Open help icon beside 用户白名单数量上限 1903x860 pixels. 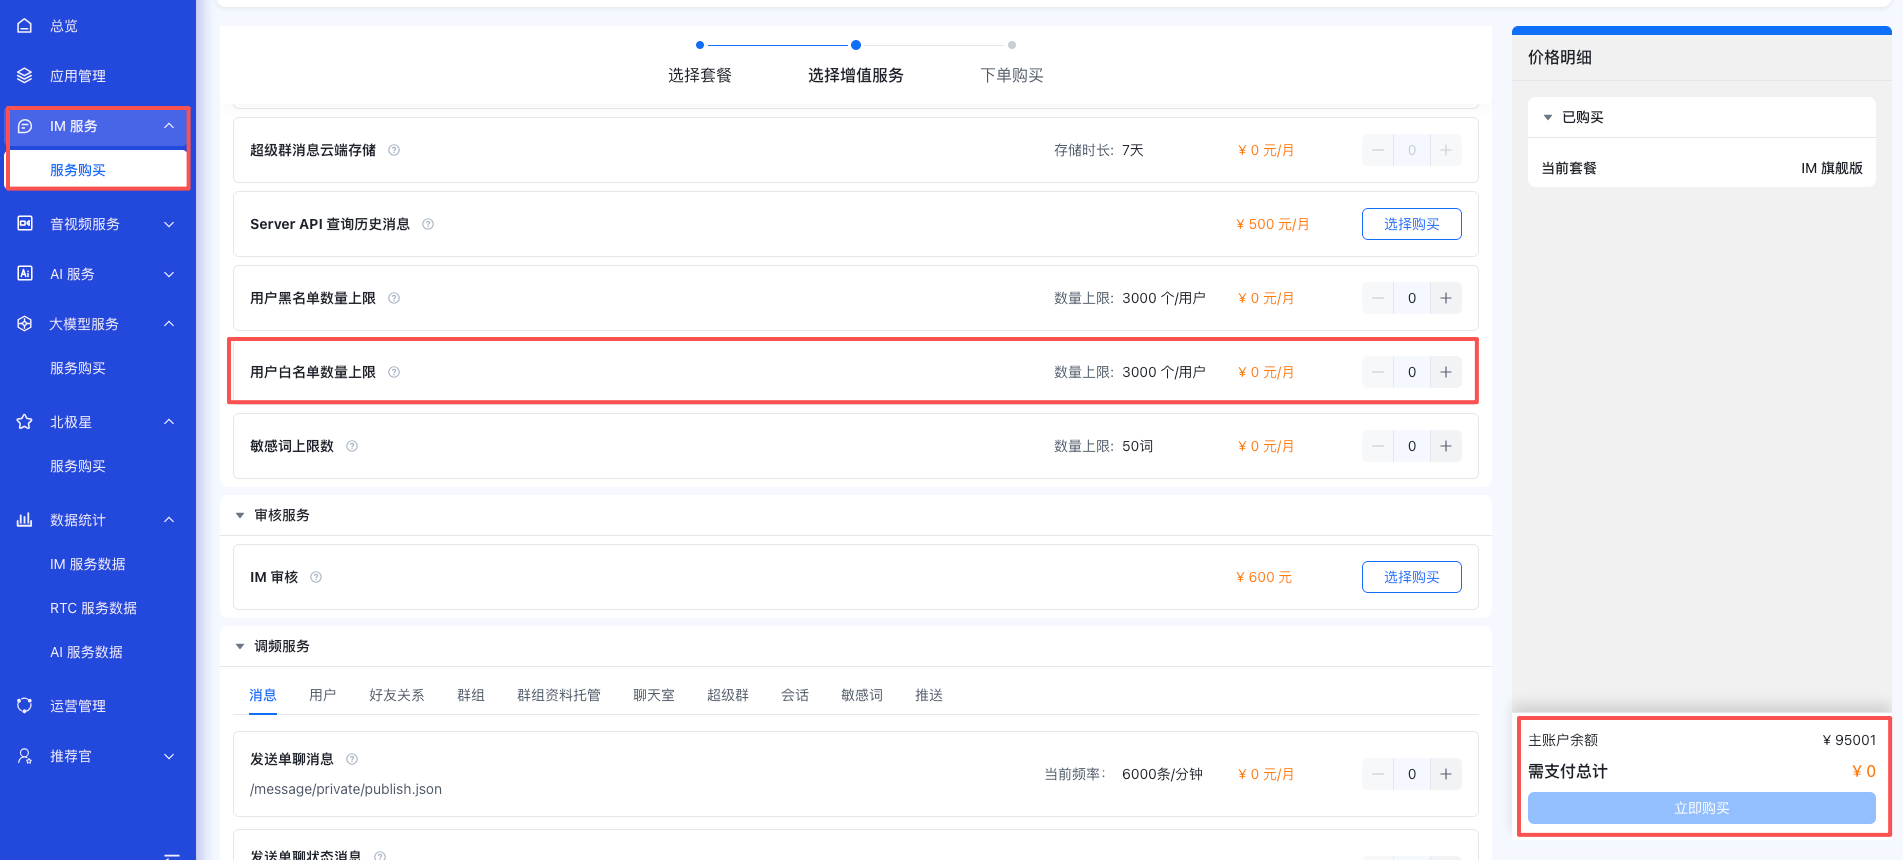coord(394,372)
